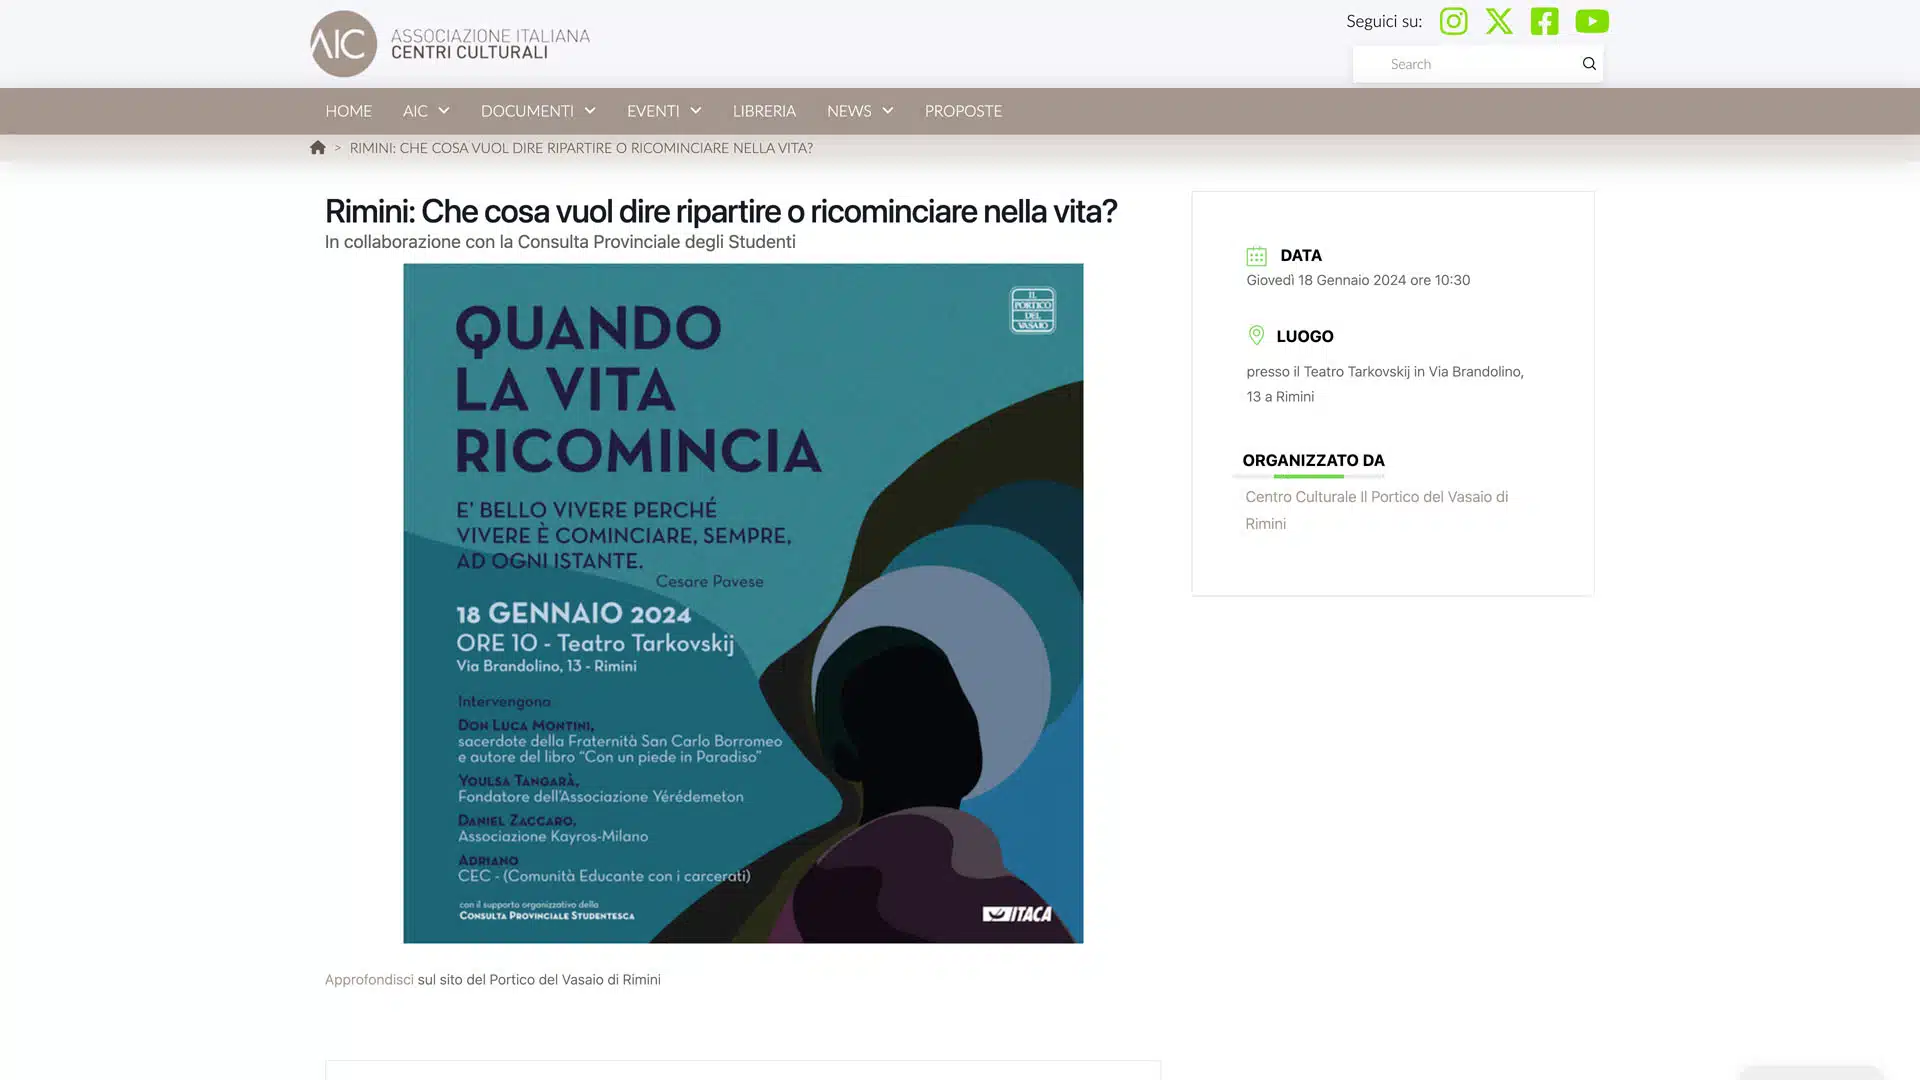Click the date text 'Giovedì 18 Gennaio 2024 ore 10:30'
The width and height of the screenshot is (1920, 1080).
[x=1358, y=280]
